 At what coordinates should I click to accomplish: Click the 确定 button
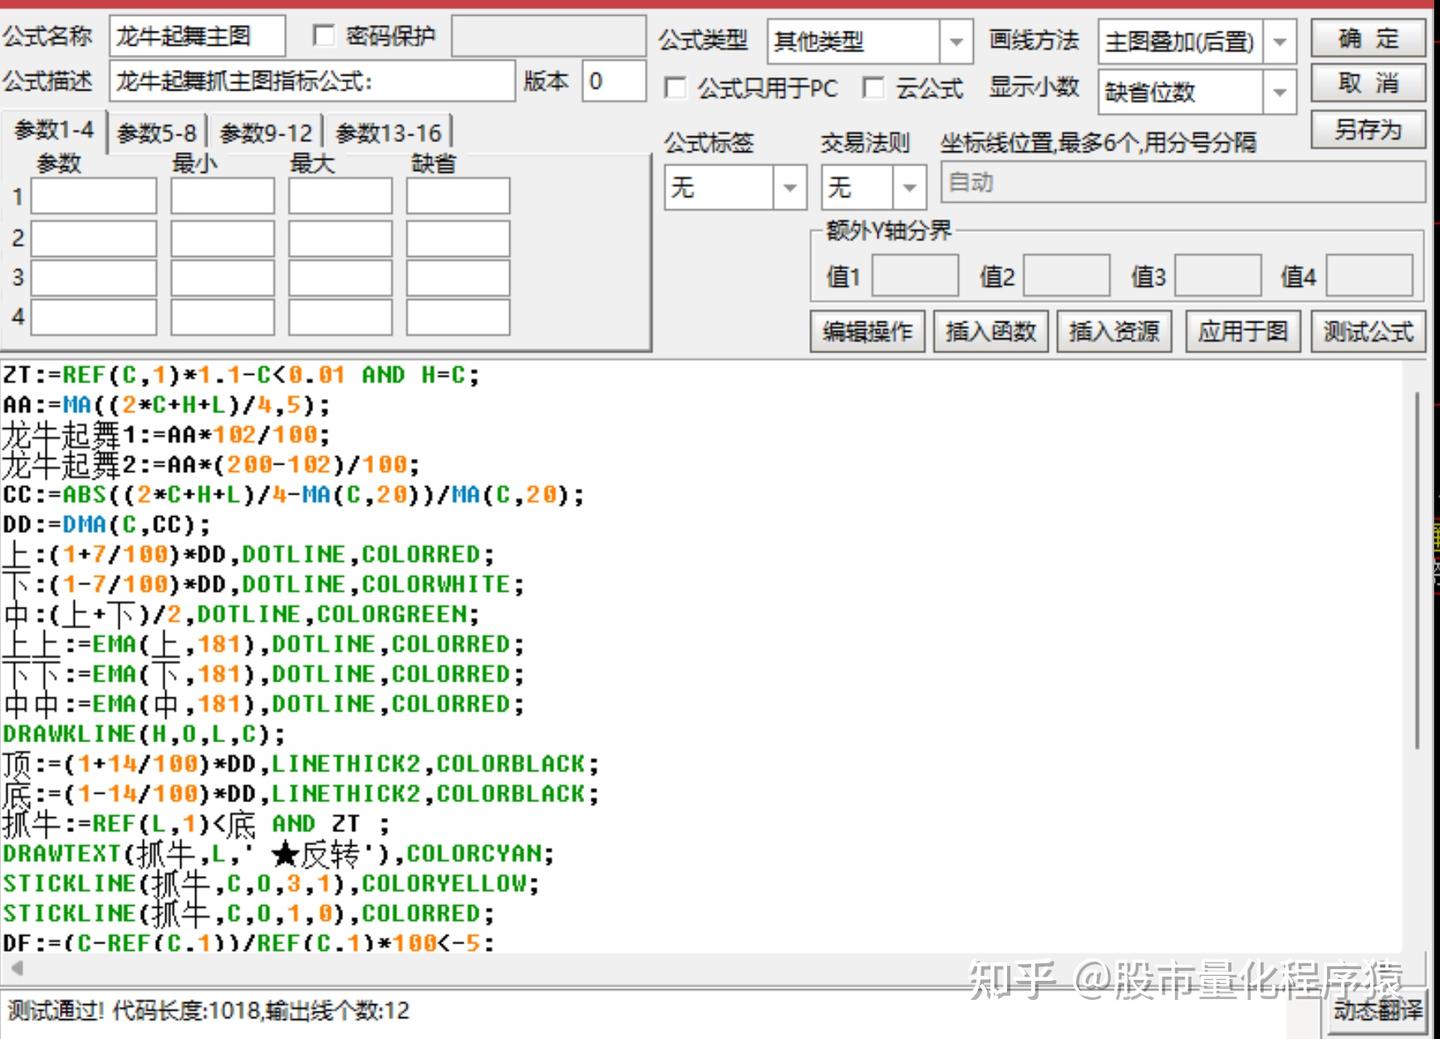coord(1368,39)
